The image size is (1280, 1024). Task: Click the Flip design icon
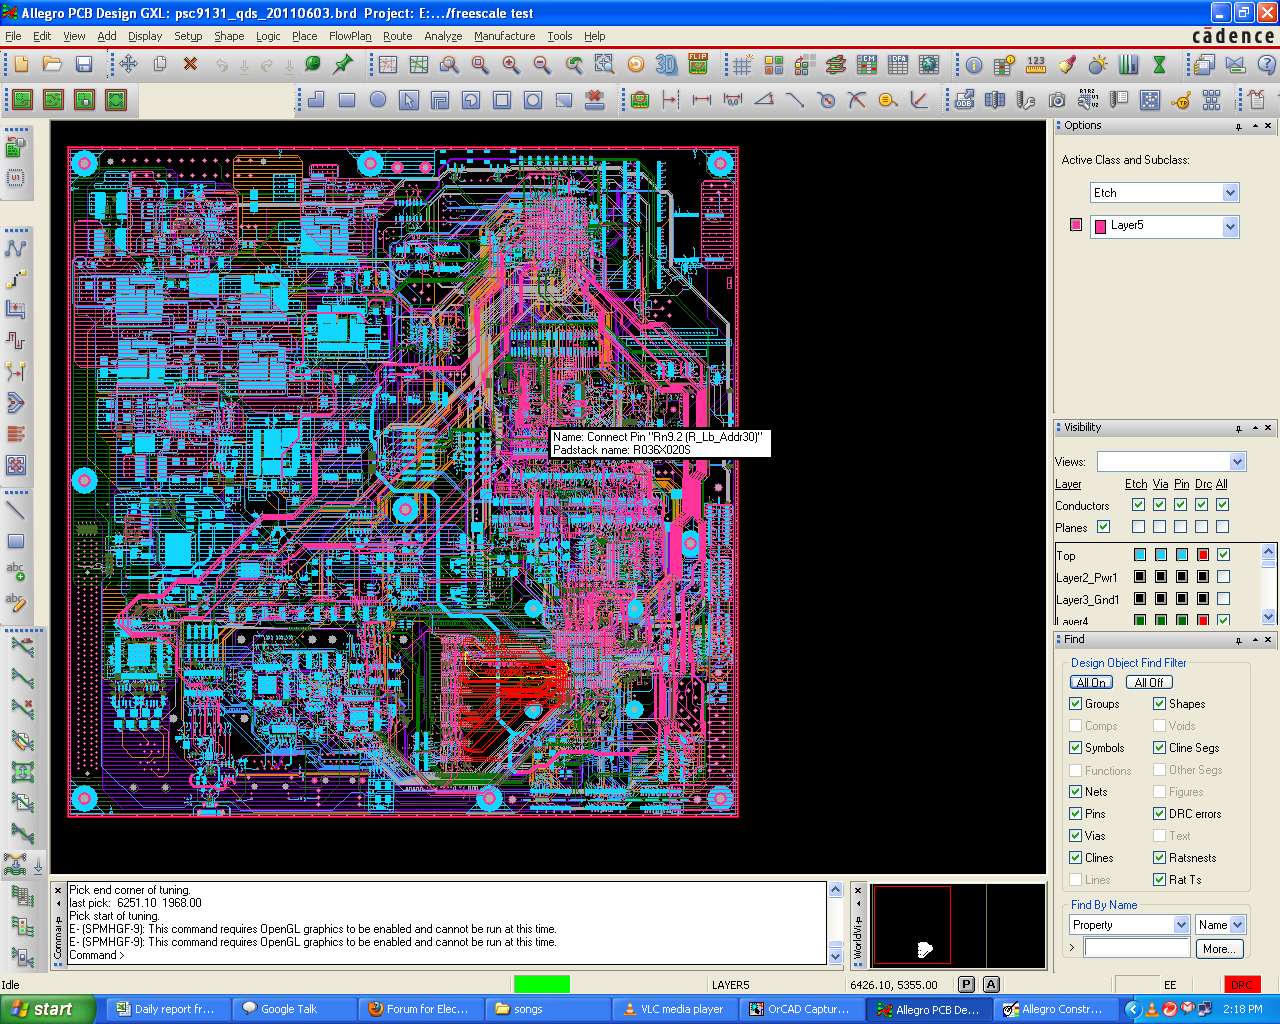tap(698, 65)
